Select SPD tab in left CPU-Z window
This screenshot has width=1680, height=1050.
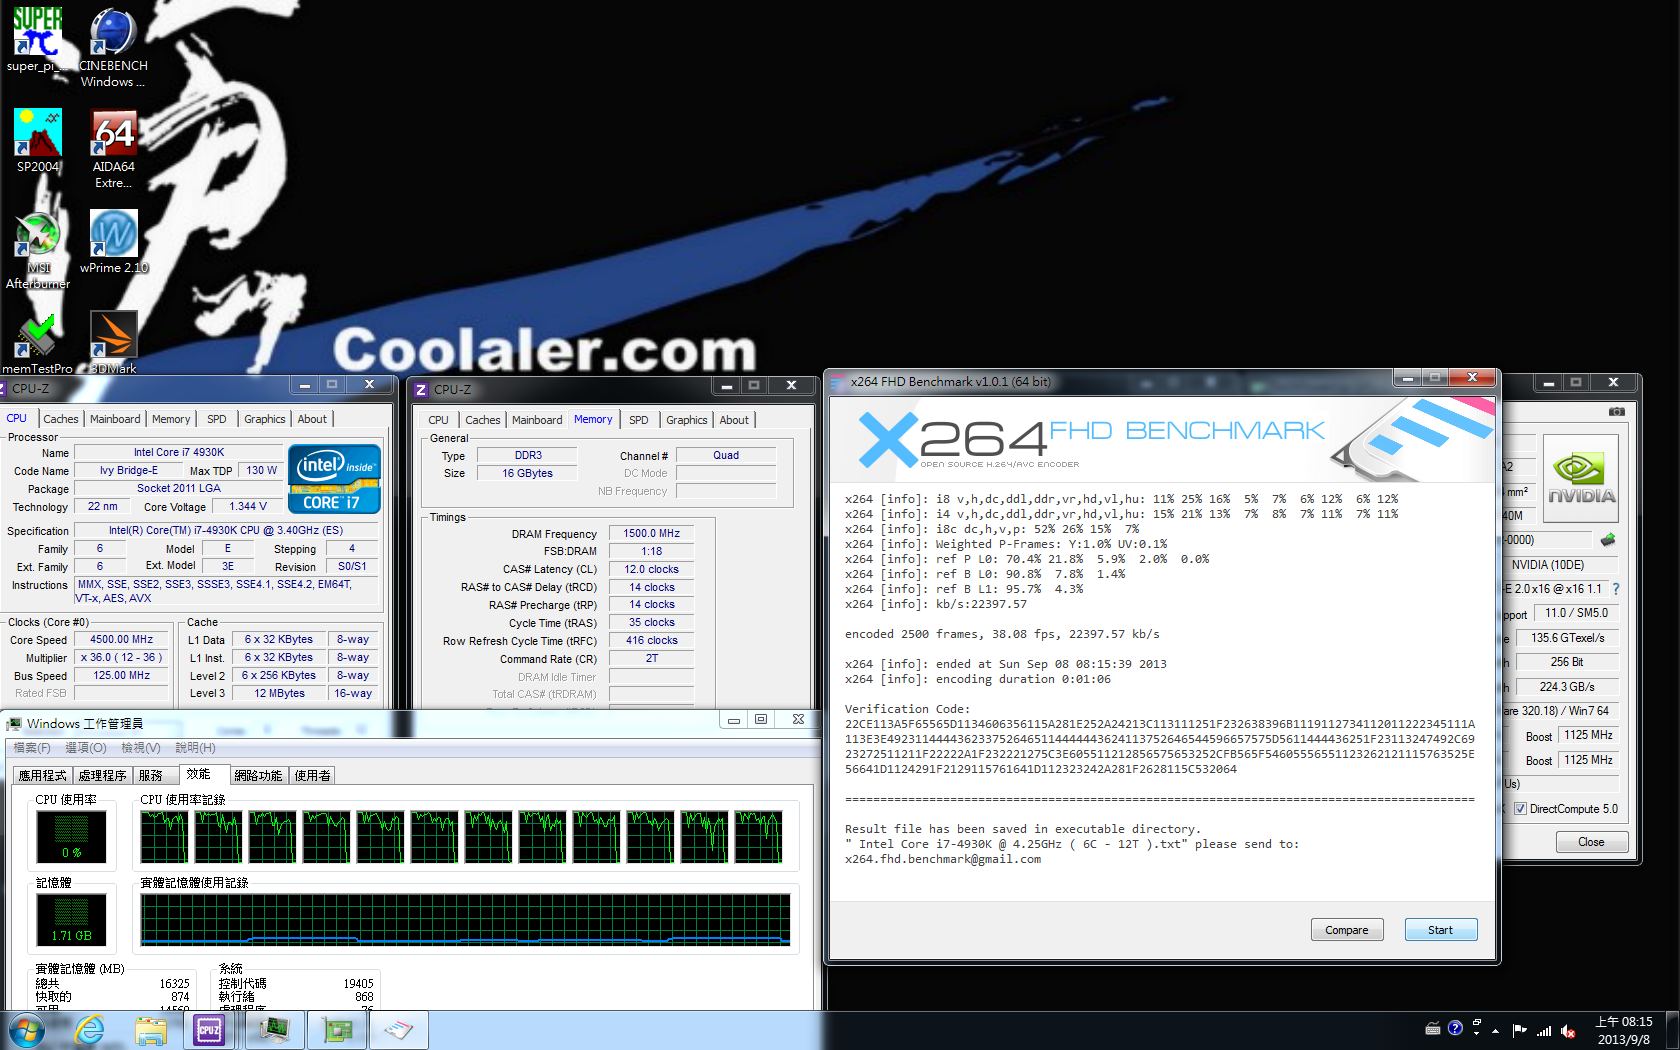coord(216,419)
